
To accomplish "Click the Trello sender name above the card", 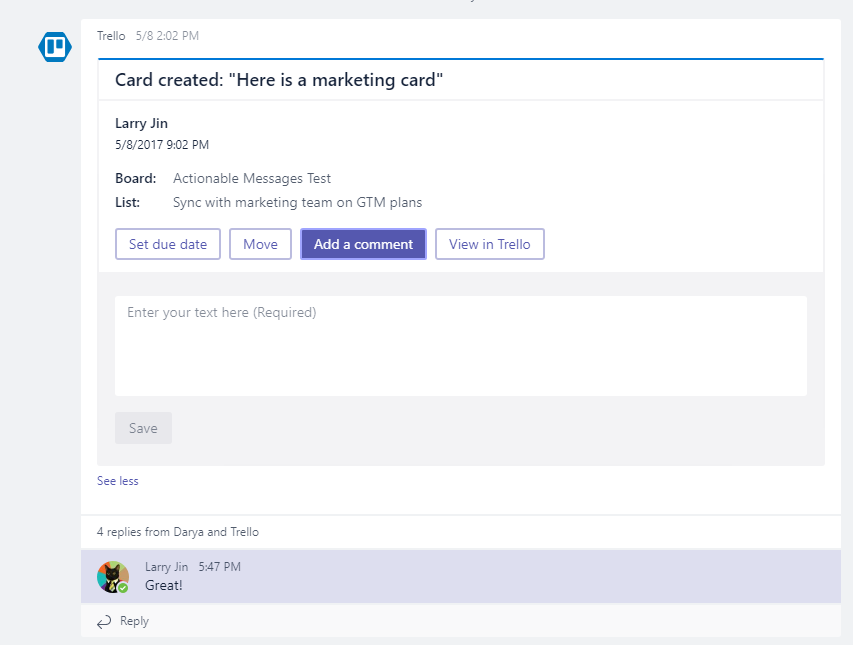I will (x=111, y=36).
